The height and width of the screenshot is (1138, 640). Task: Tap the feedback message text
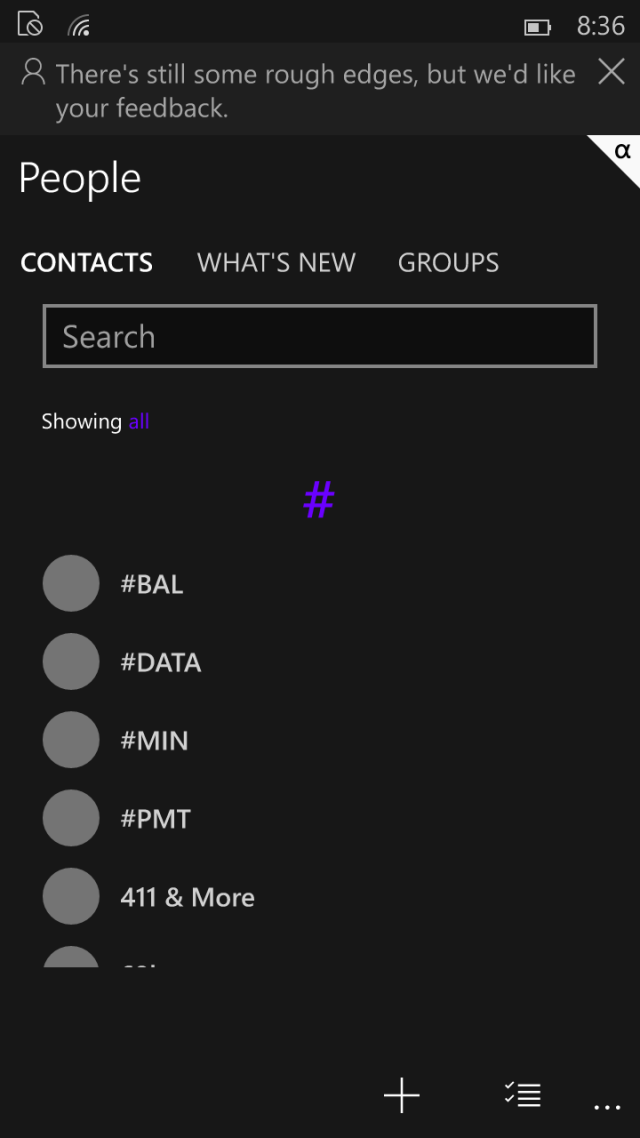(x=315, y=90)
